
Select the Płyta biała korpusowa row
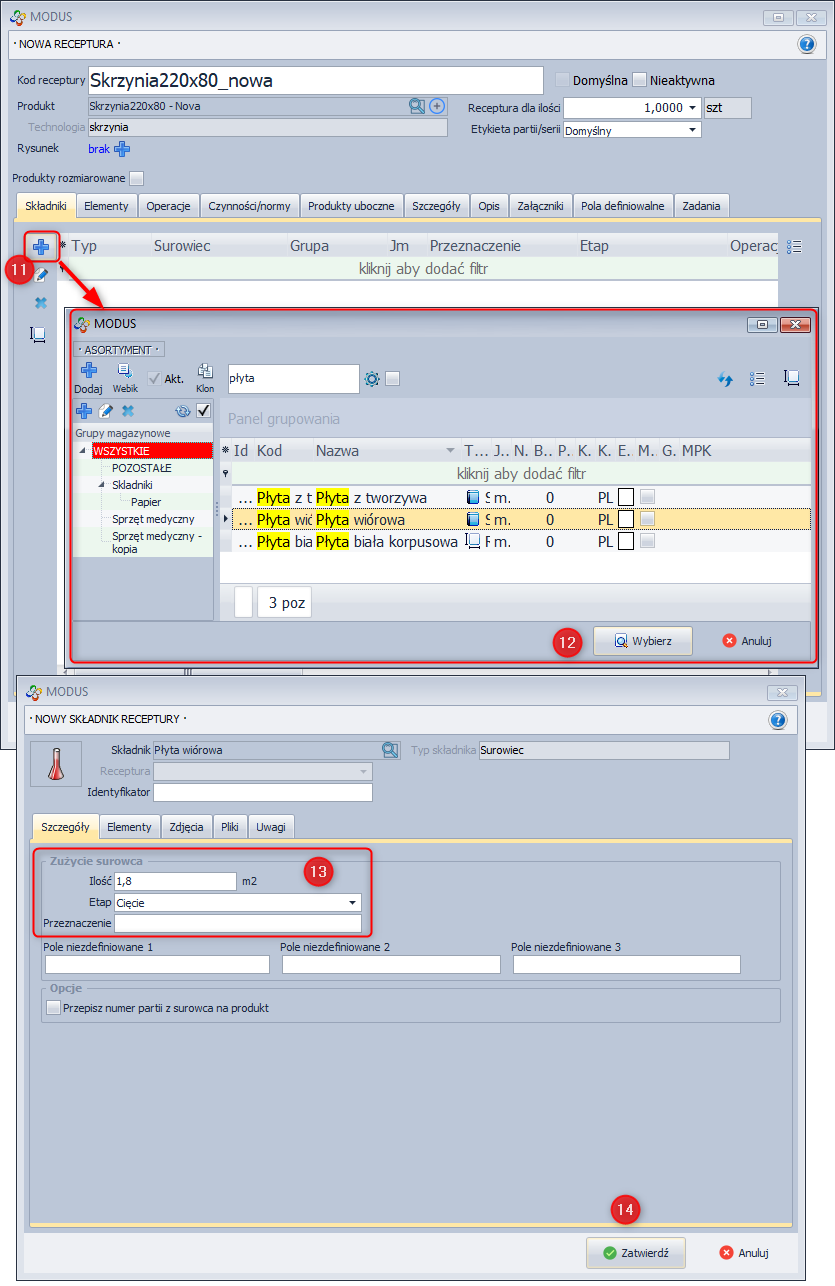(x=521, y=541)
